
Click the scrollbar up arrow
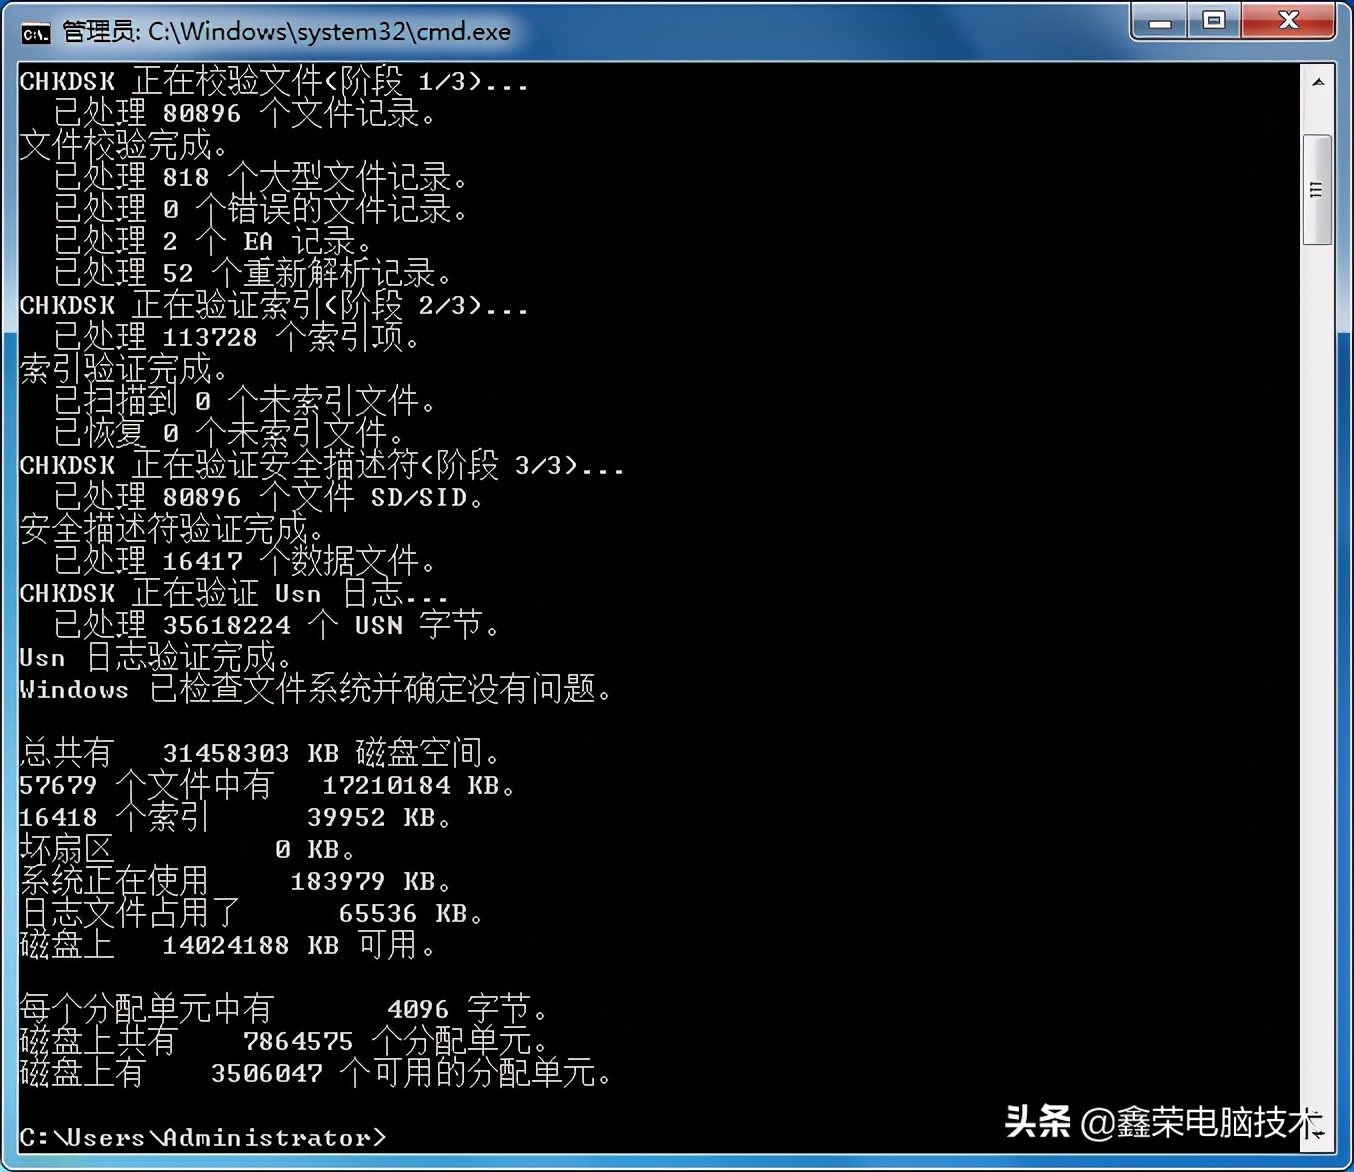pyautogui.click(x=1318, y=82)
